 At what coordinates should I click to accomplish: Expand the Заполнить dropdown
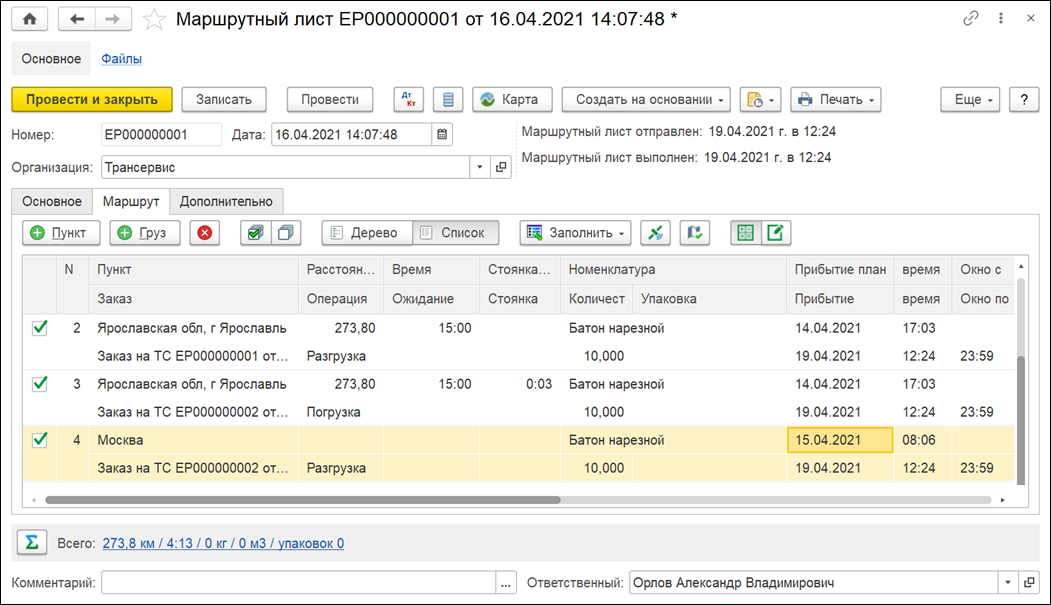[x=575, y=232]
